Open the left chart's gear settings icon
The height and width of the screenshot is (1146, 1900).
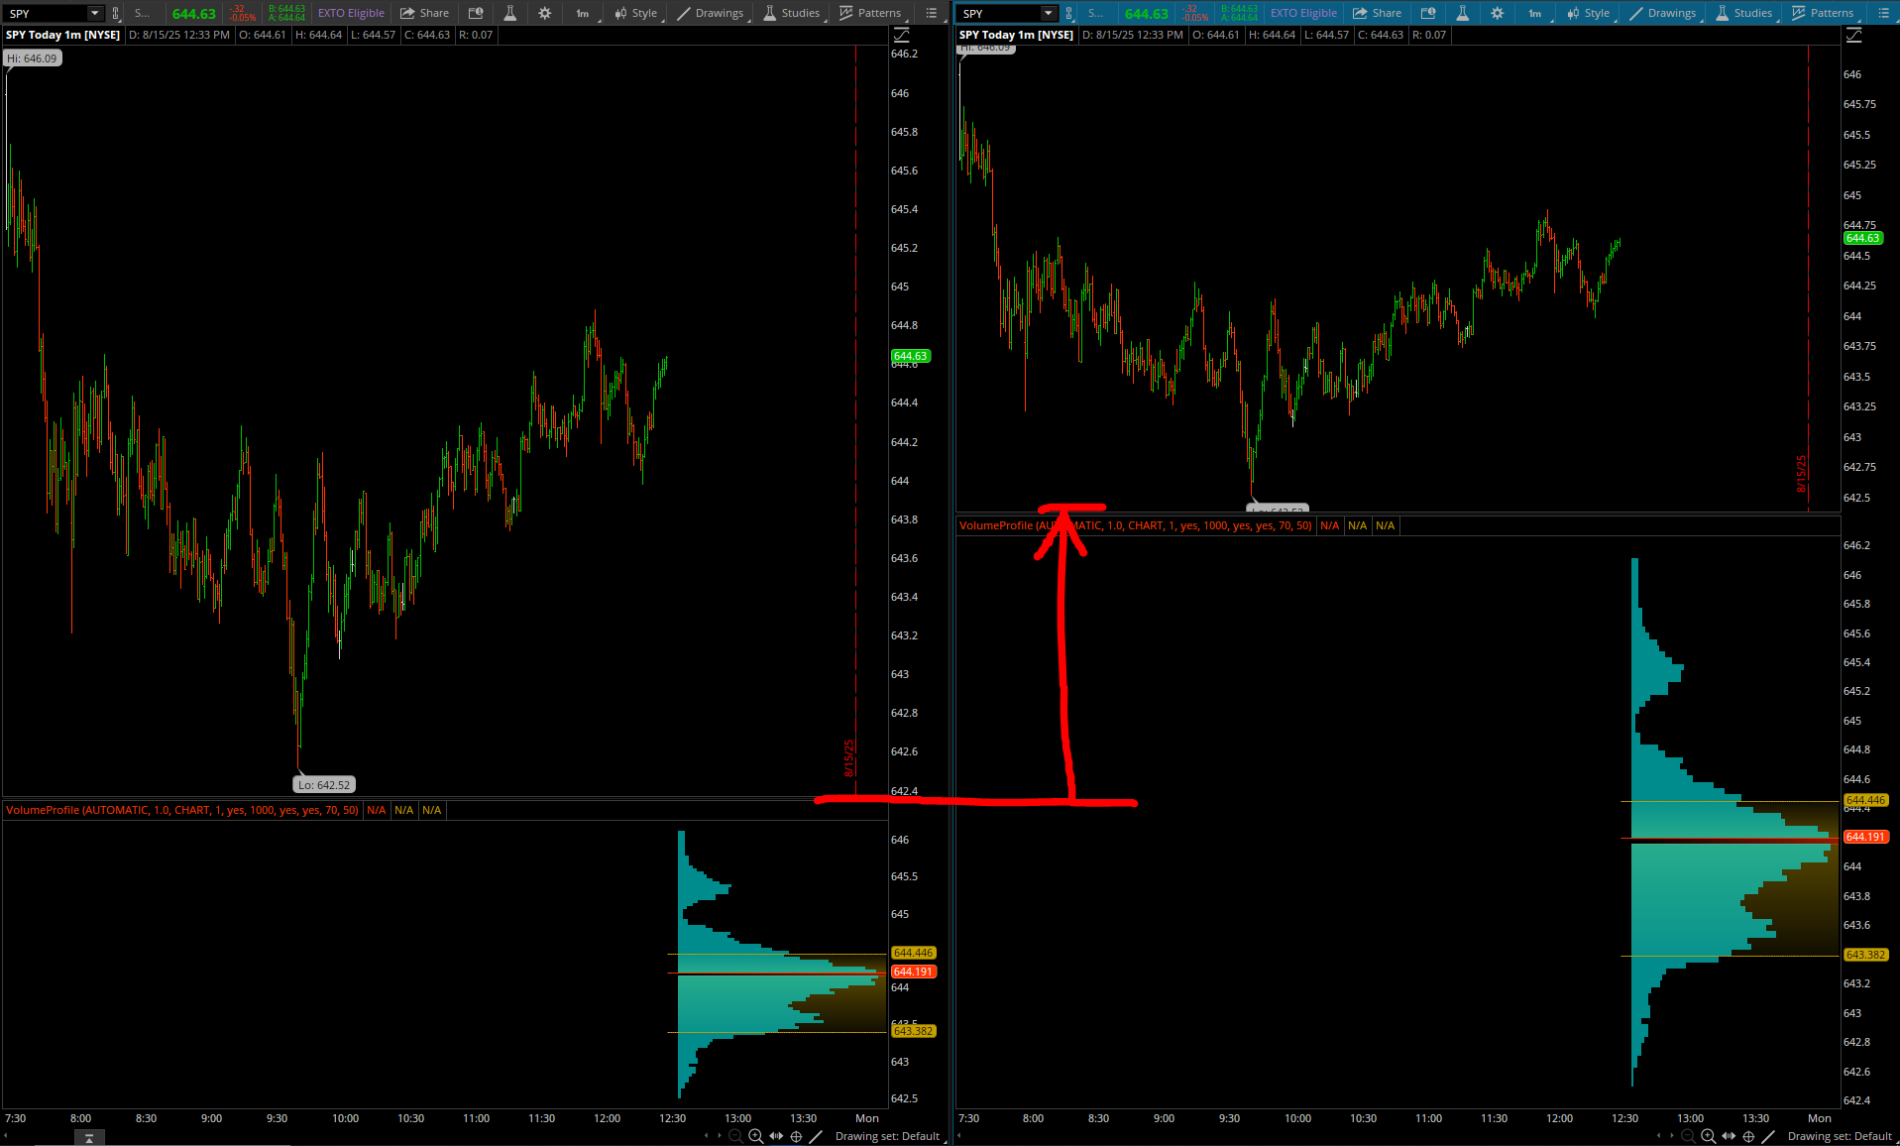544,13
